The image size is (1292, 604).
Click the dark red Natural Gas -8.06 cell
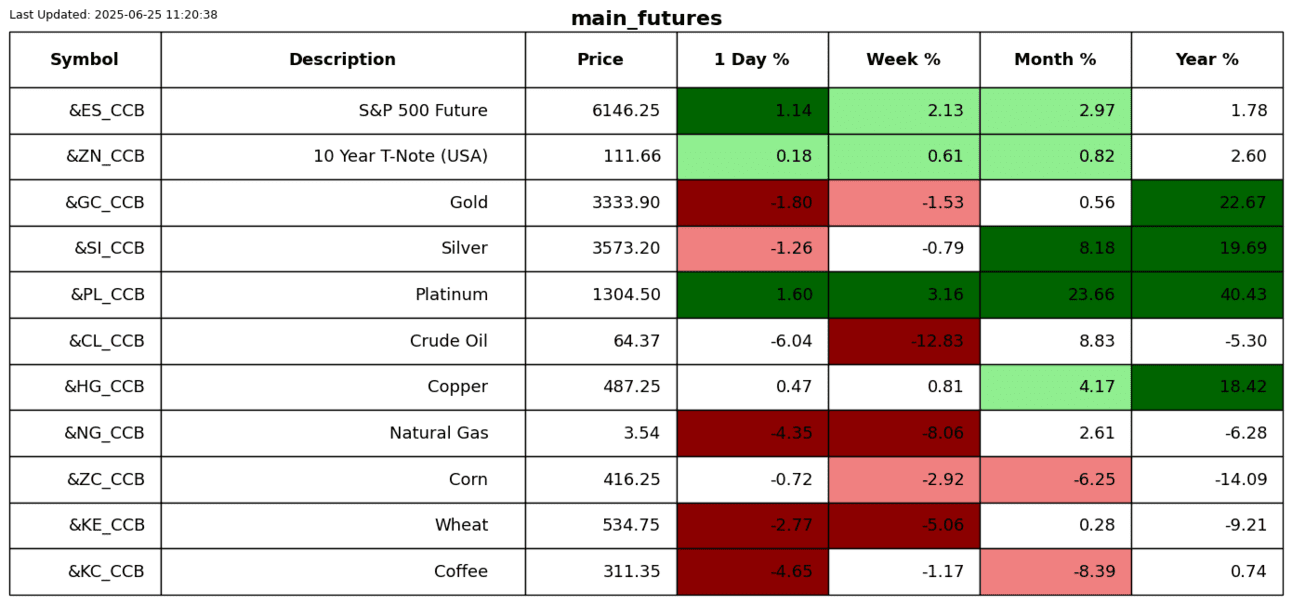tap(903, 433)
